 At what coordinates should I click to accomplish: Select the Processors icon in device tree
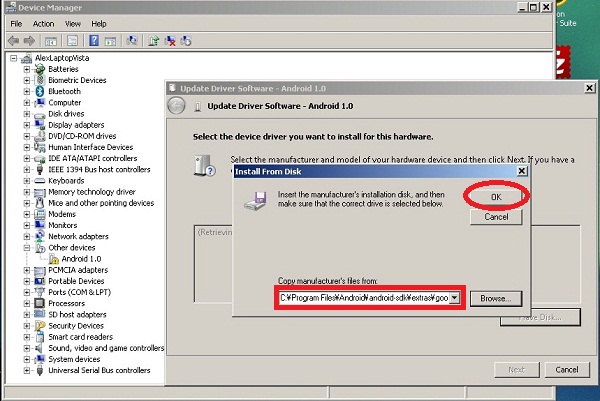point(40,303)
